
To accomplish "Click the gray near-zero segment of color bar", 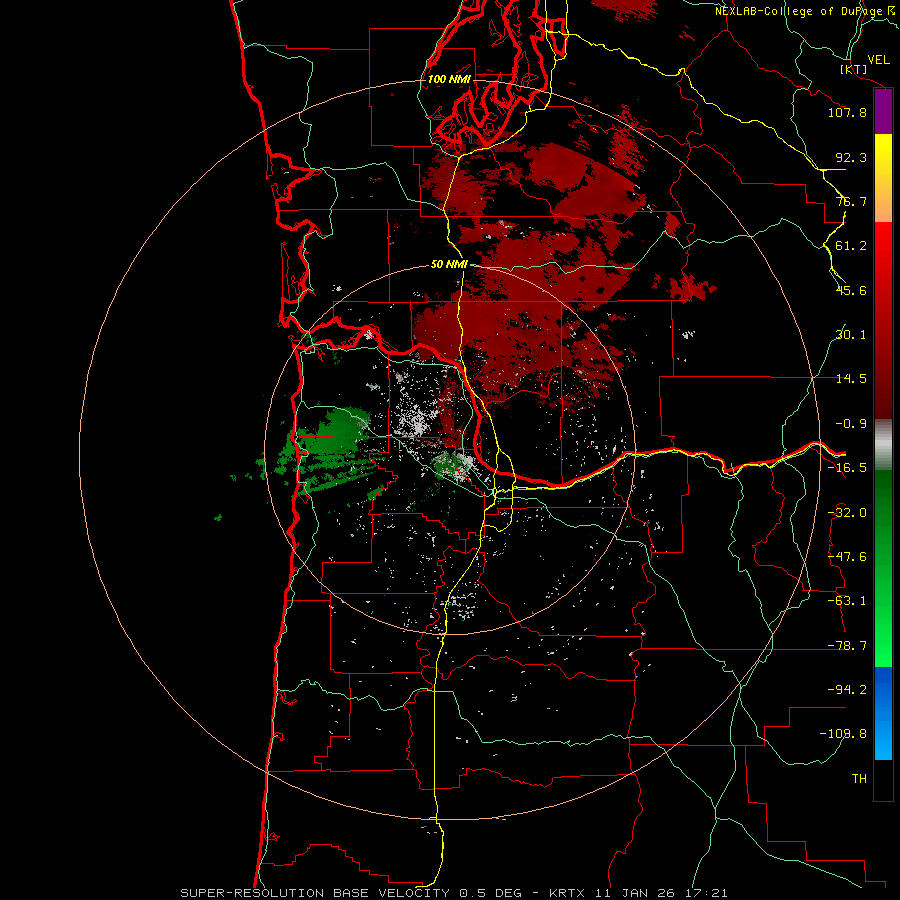I will click(883, 444).
